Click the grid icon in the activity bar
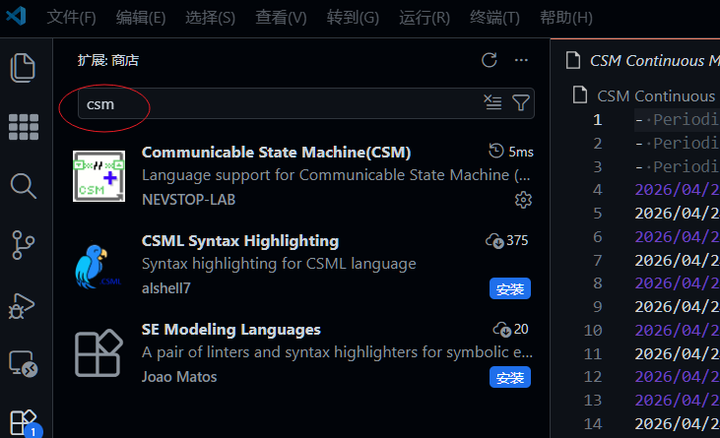The image size is (720, 438). coord(23,127)
